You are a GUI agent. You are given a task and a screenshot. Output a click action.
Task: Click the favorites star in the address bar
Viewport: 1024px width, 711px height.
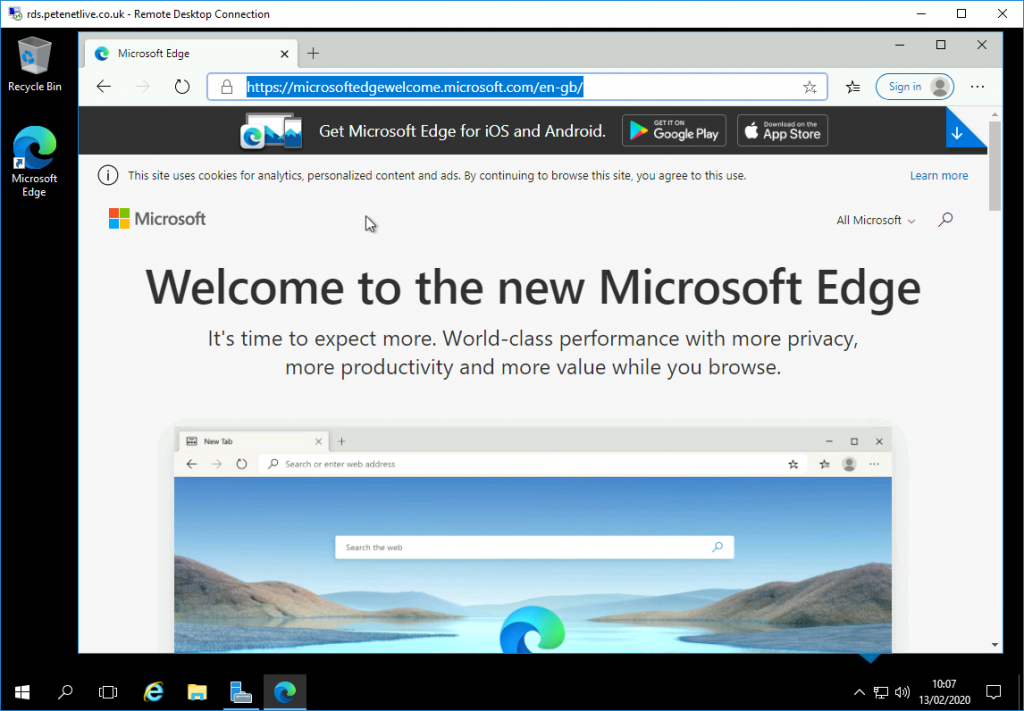click(809, 87)
